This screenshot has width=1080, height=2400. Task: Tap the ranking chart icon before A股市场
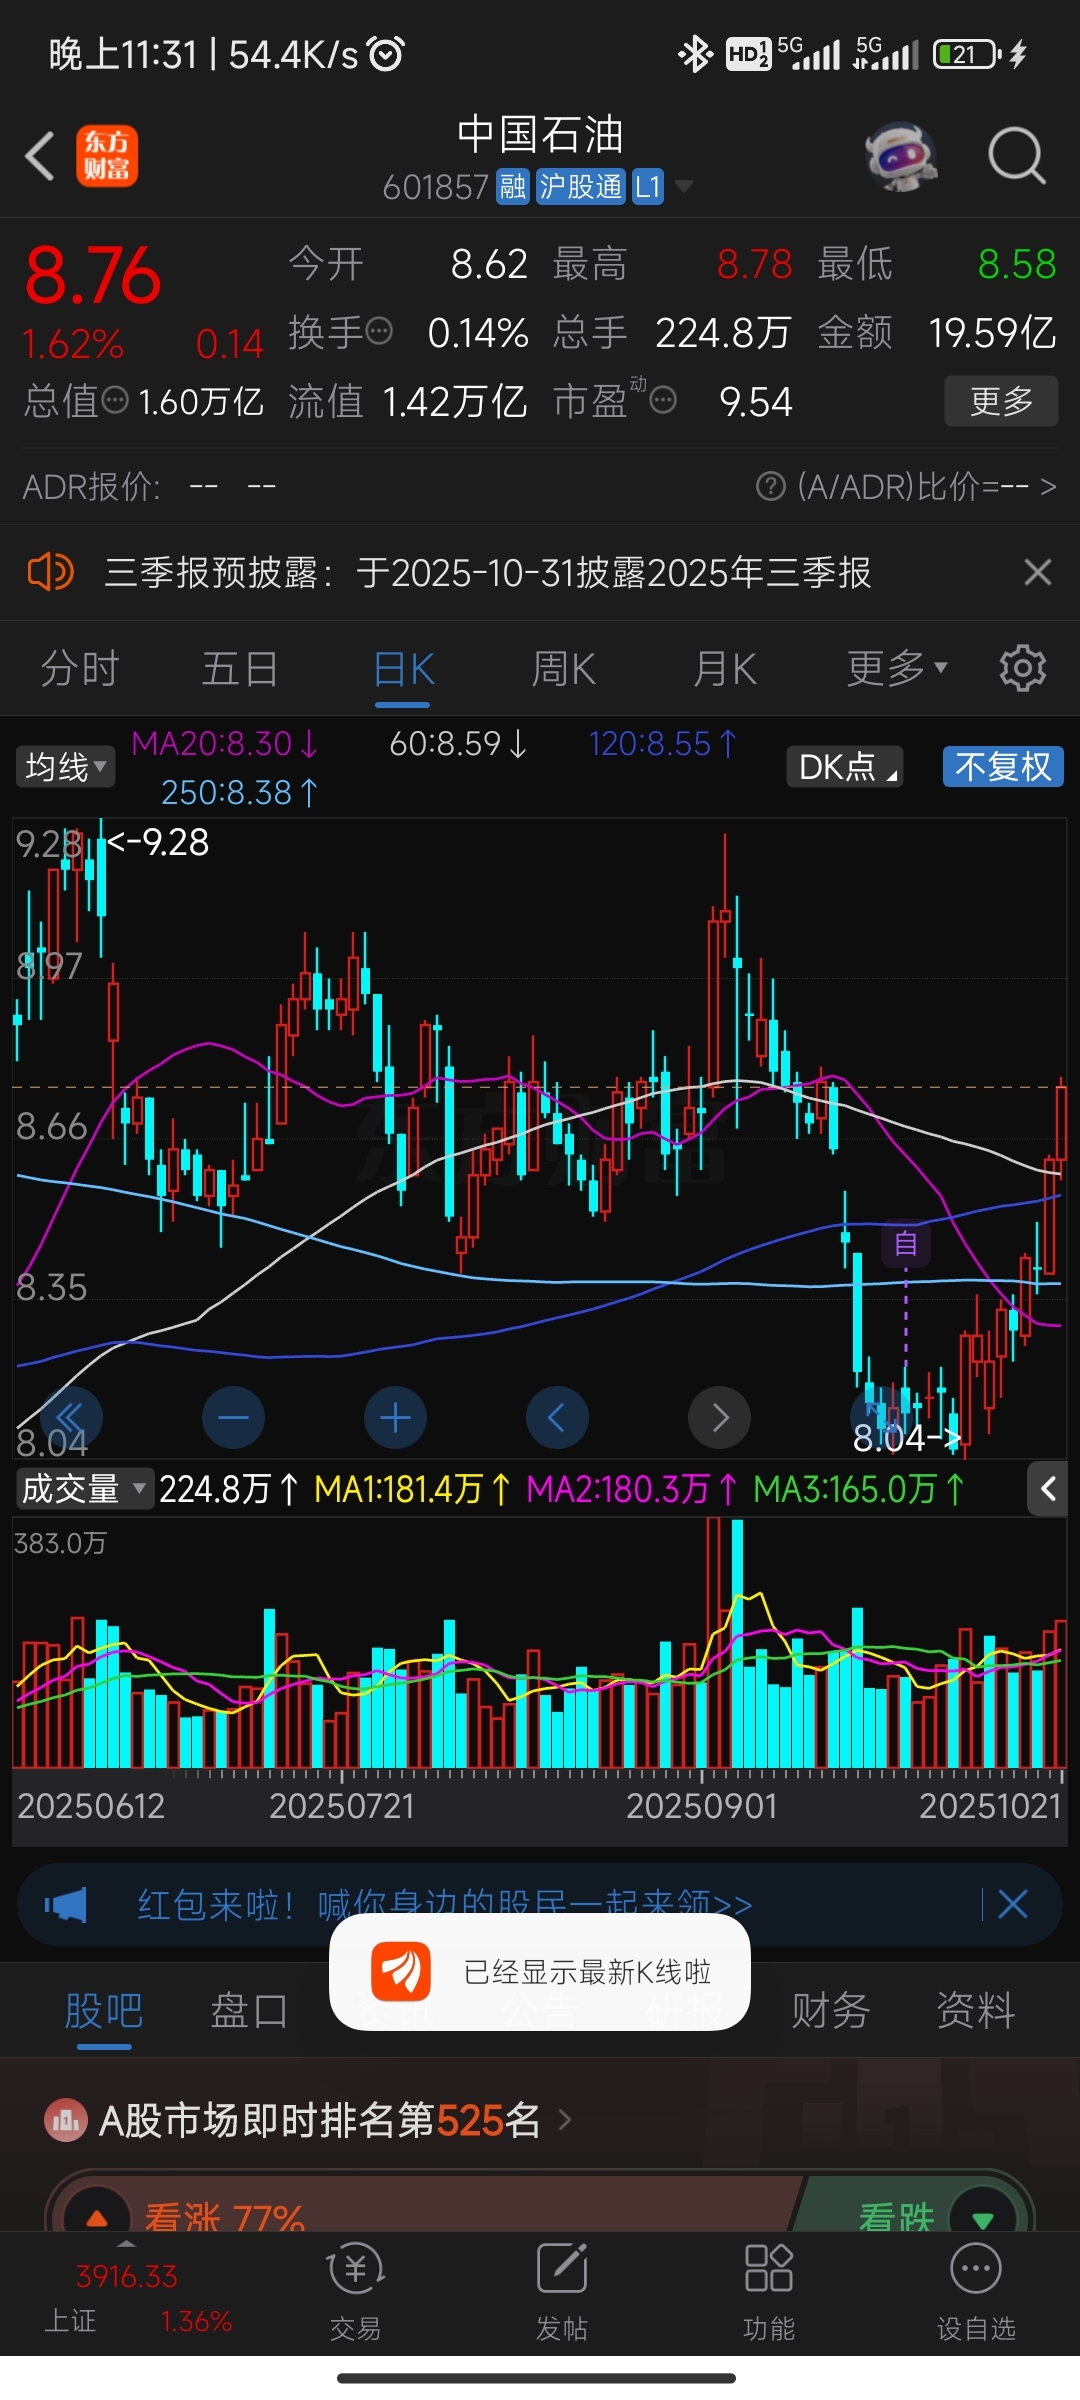coord(66,2119)
